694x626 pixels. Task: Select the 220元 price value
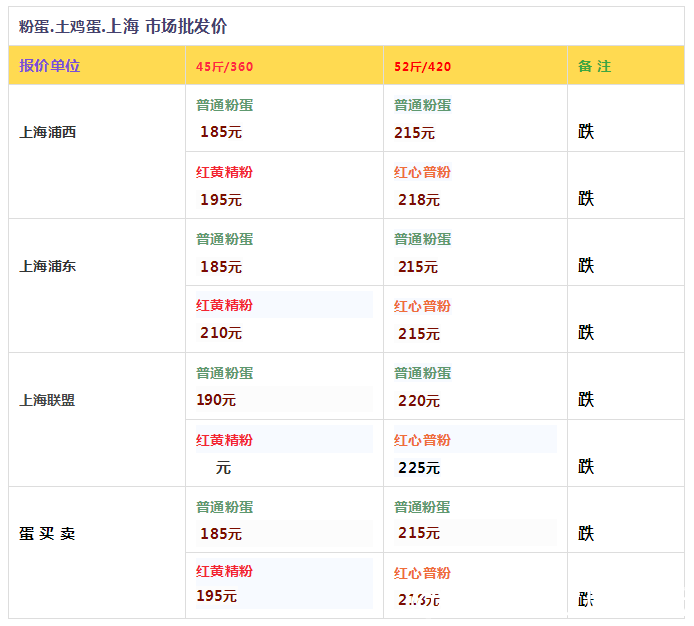418,401
